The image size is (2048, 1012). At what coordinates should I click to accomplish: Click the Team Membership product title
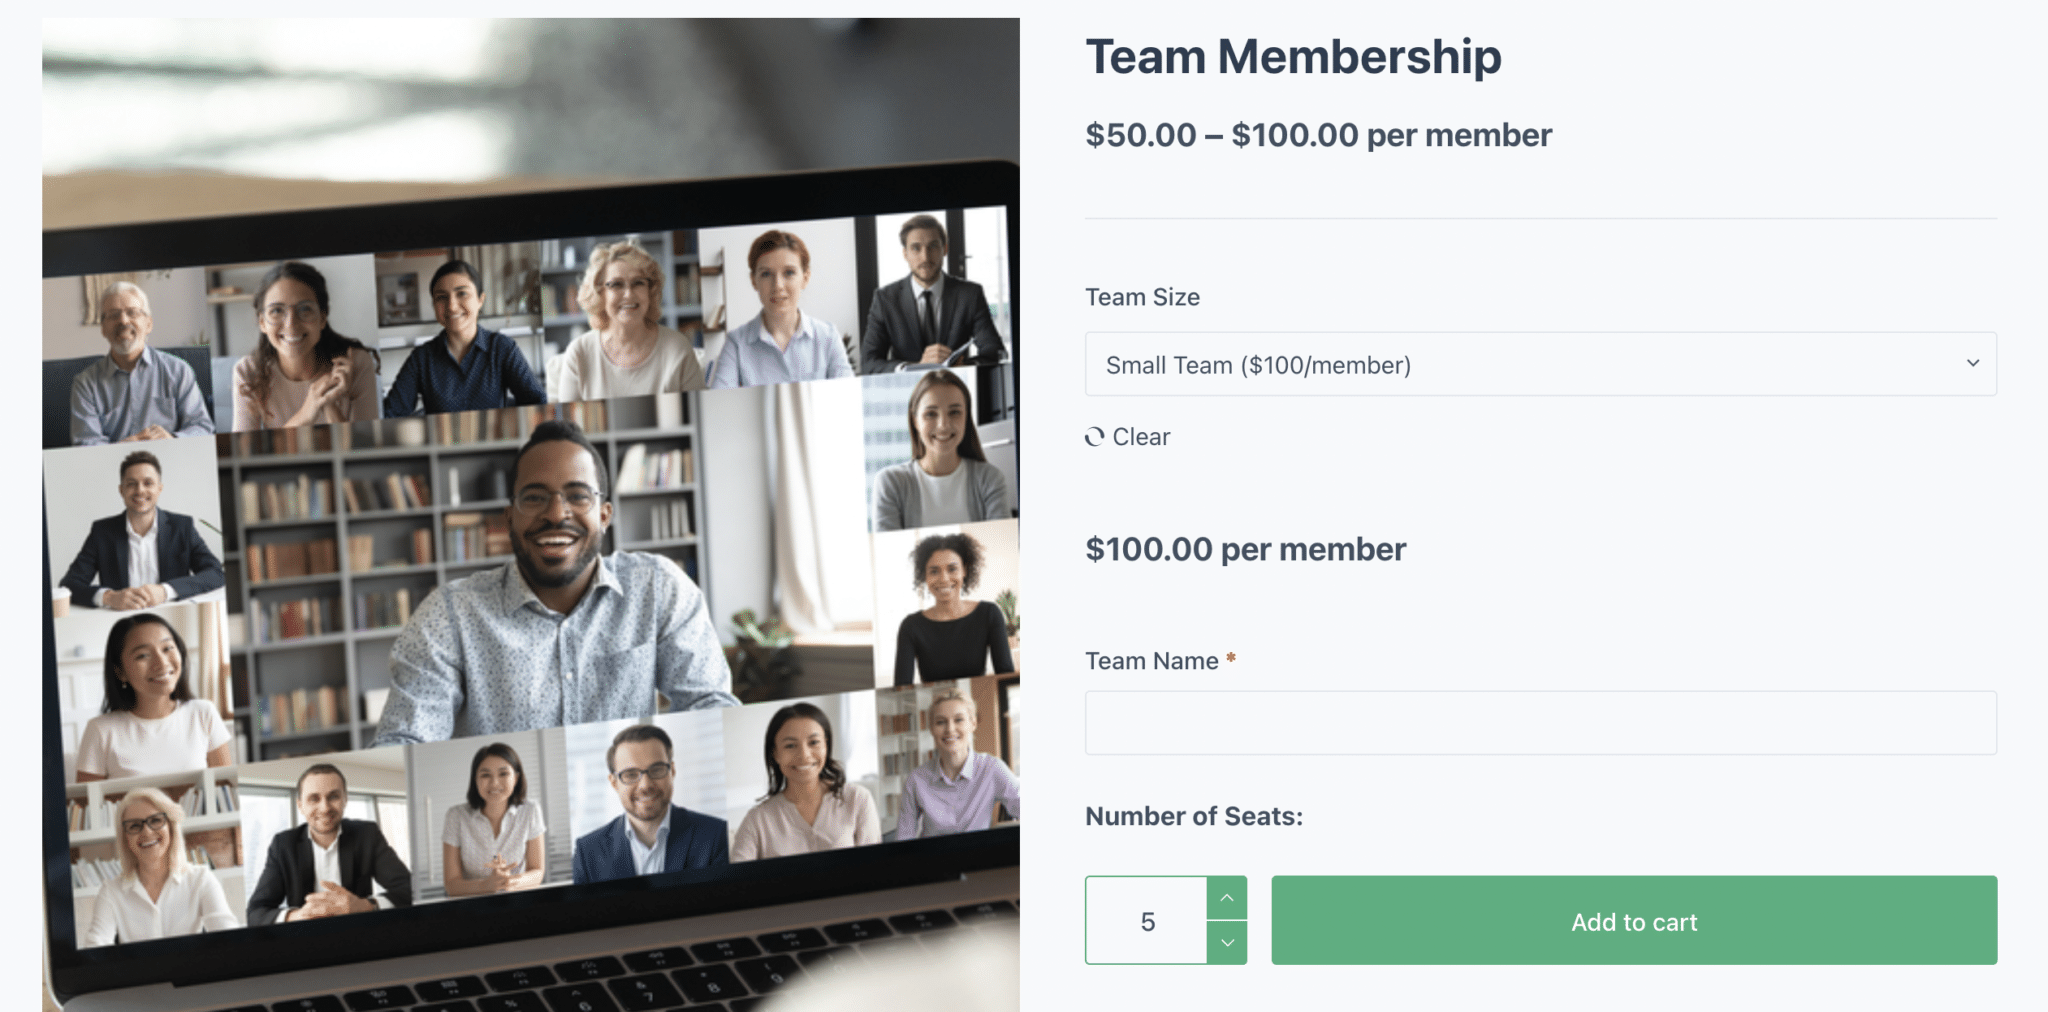click(x=1293, y=57)
